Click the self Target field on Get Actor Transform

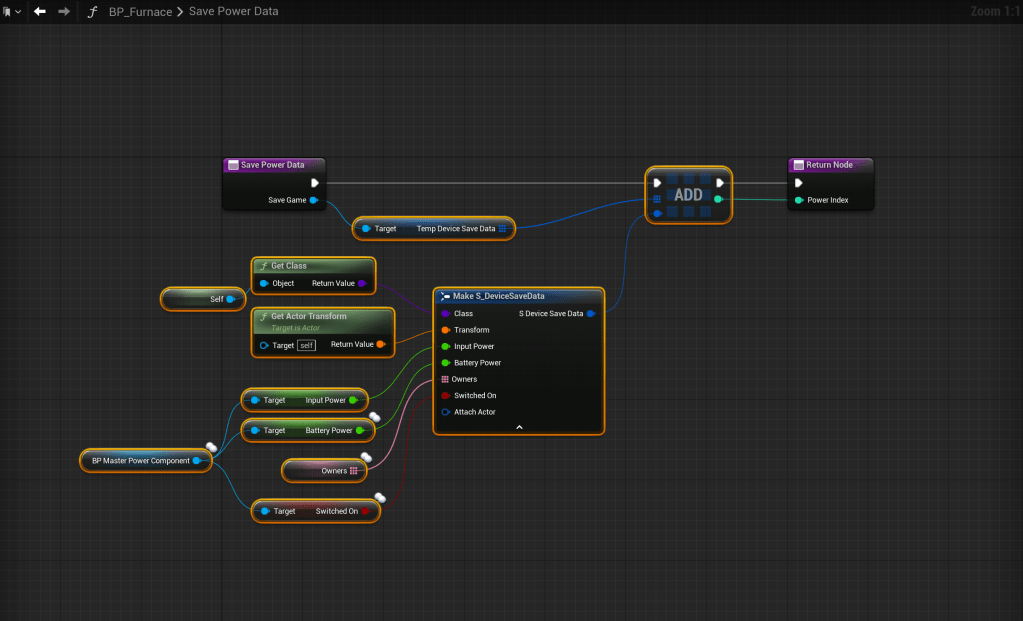coord(306,345)
